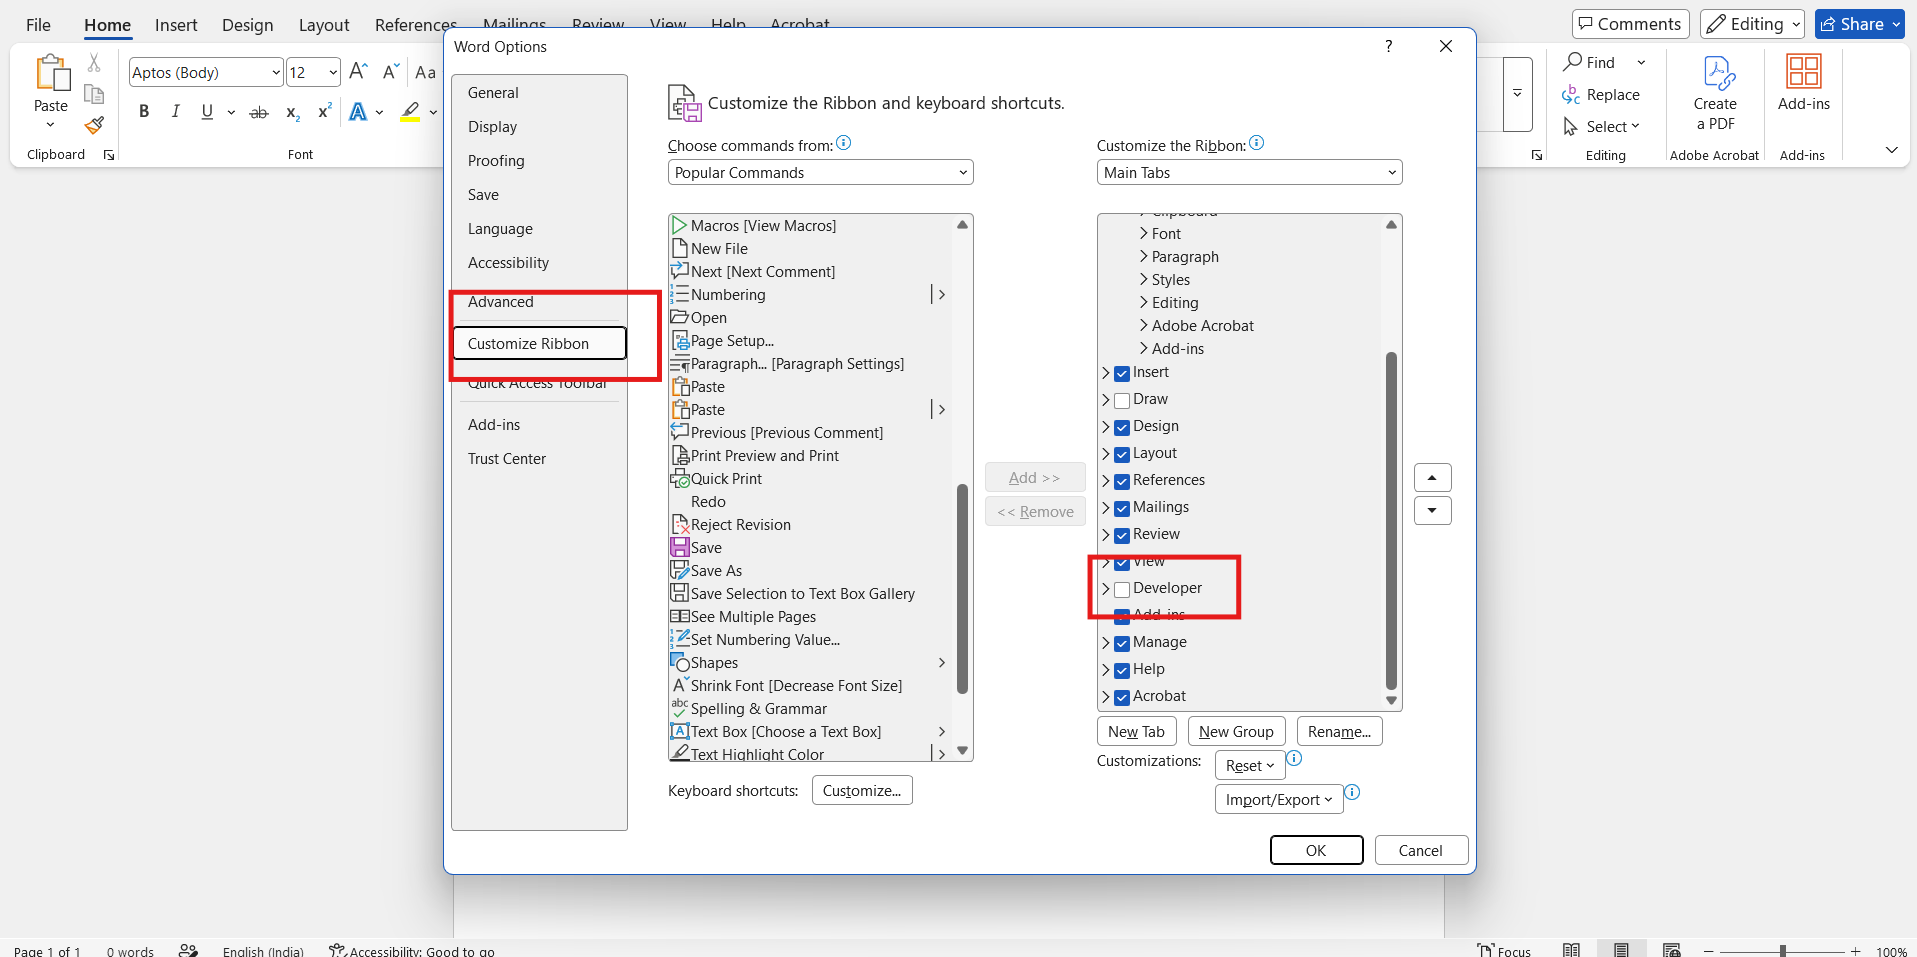1917x957 pixels.
Task: Uncheck the Acrobat tab checkbox
Action: point(1122,698)
